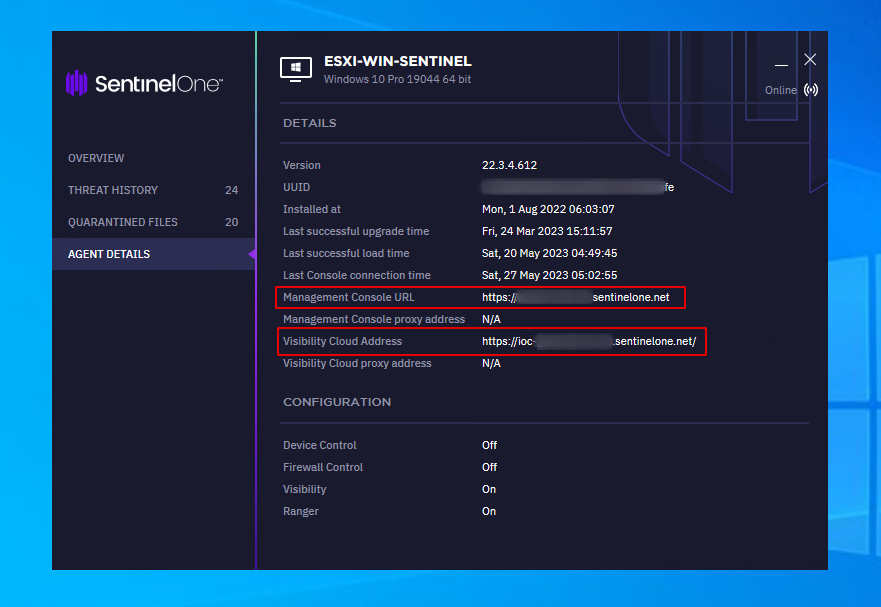Click the Firewall Control Off value
Image resolution: width=881 pixels, height=607 pixels.
click(489, 468)
